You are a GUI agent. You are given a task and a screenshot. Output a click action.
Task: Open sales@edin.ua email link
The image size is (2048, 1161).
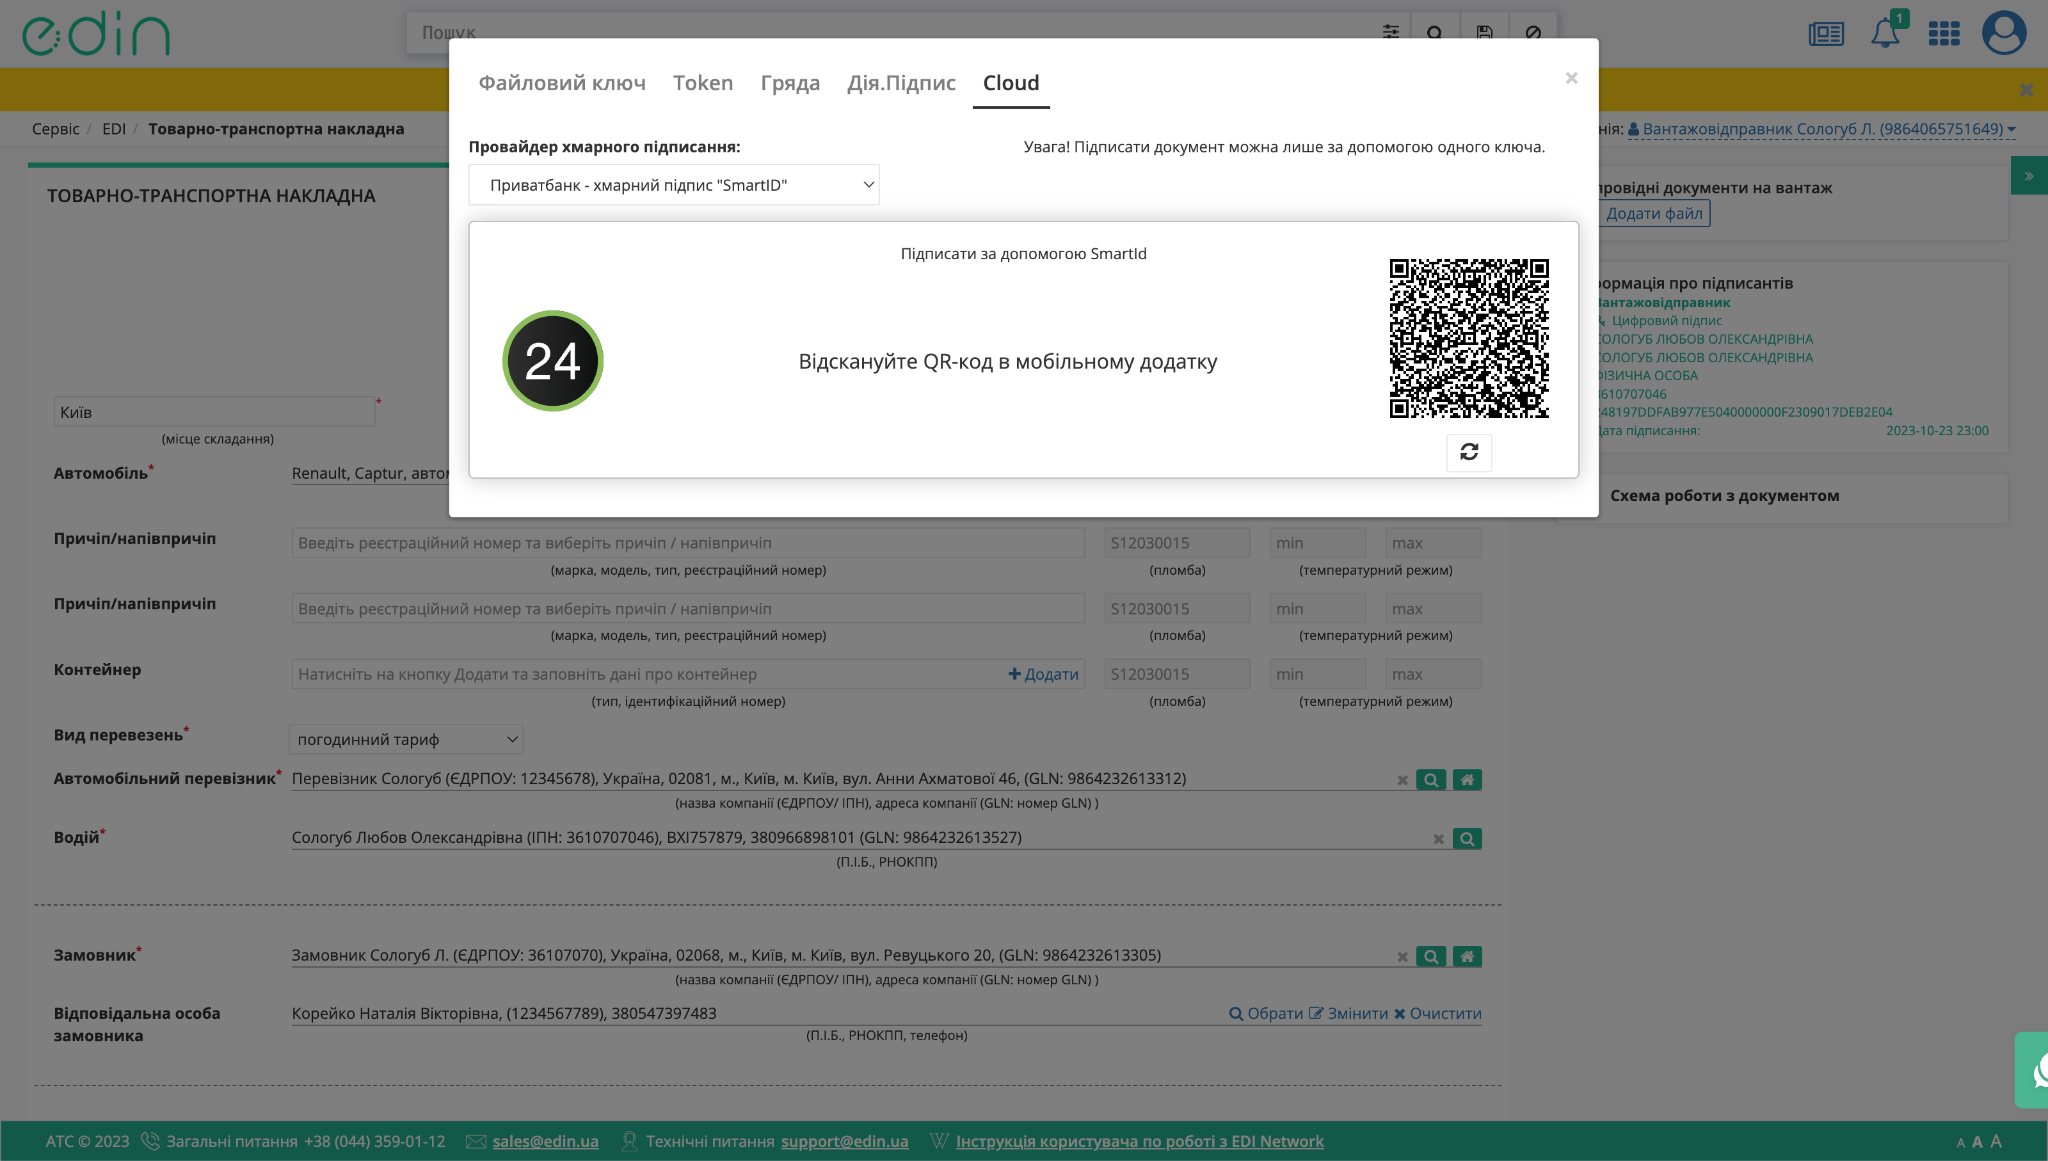coord(545,1142)
